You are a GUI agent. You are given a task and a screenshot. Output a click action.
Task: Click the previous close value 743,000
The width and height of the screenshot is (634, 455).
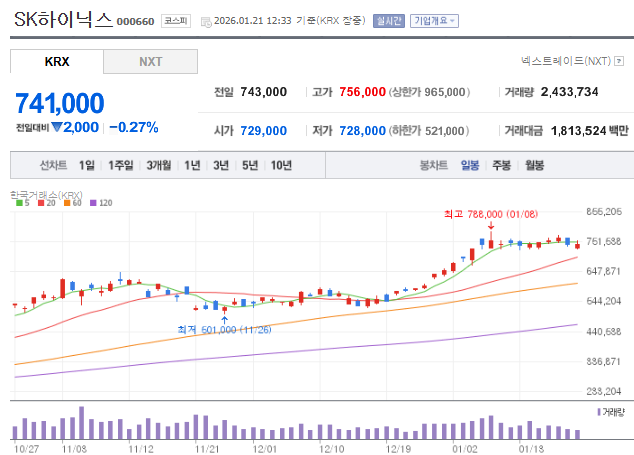coord(264,92)
